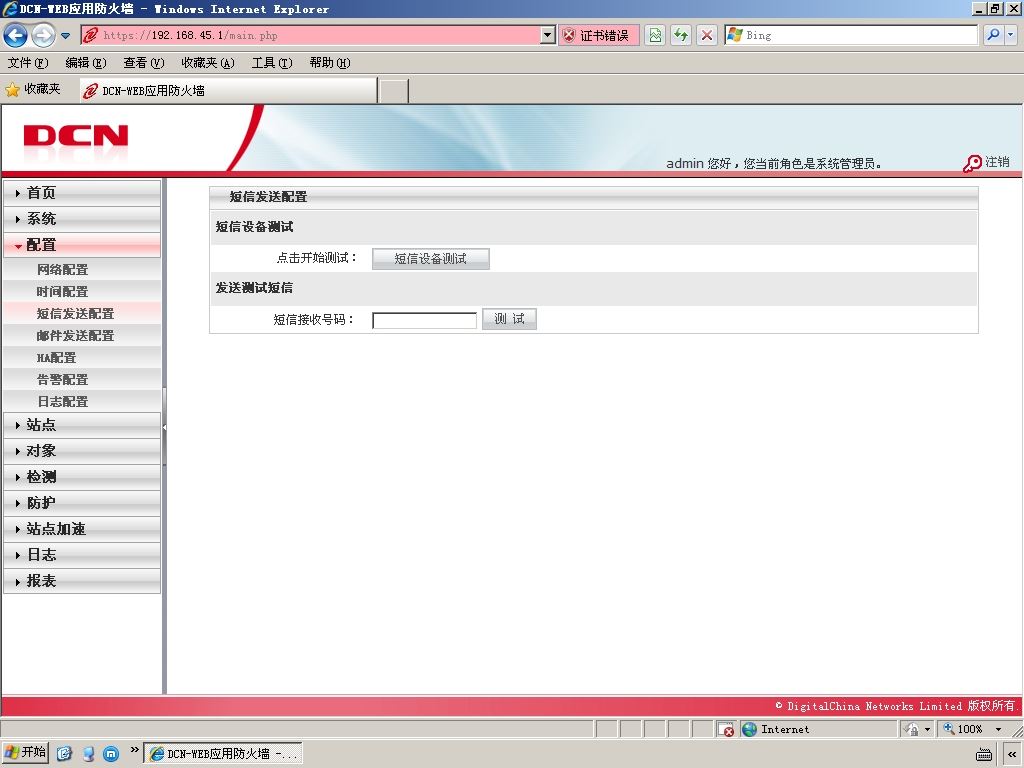Open 邮件发送配置 in the sidebar
This screenshot has width=1024, height=768.
point(82,336)
